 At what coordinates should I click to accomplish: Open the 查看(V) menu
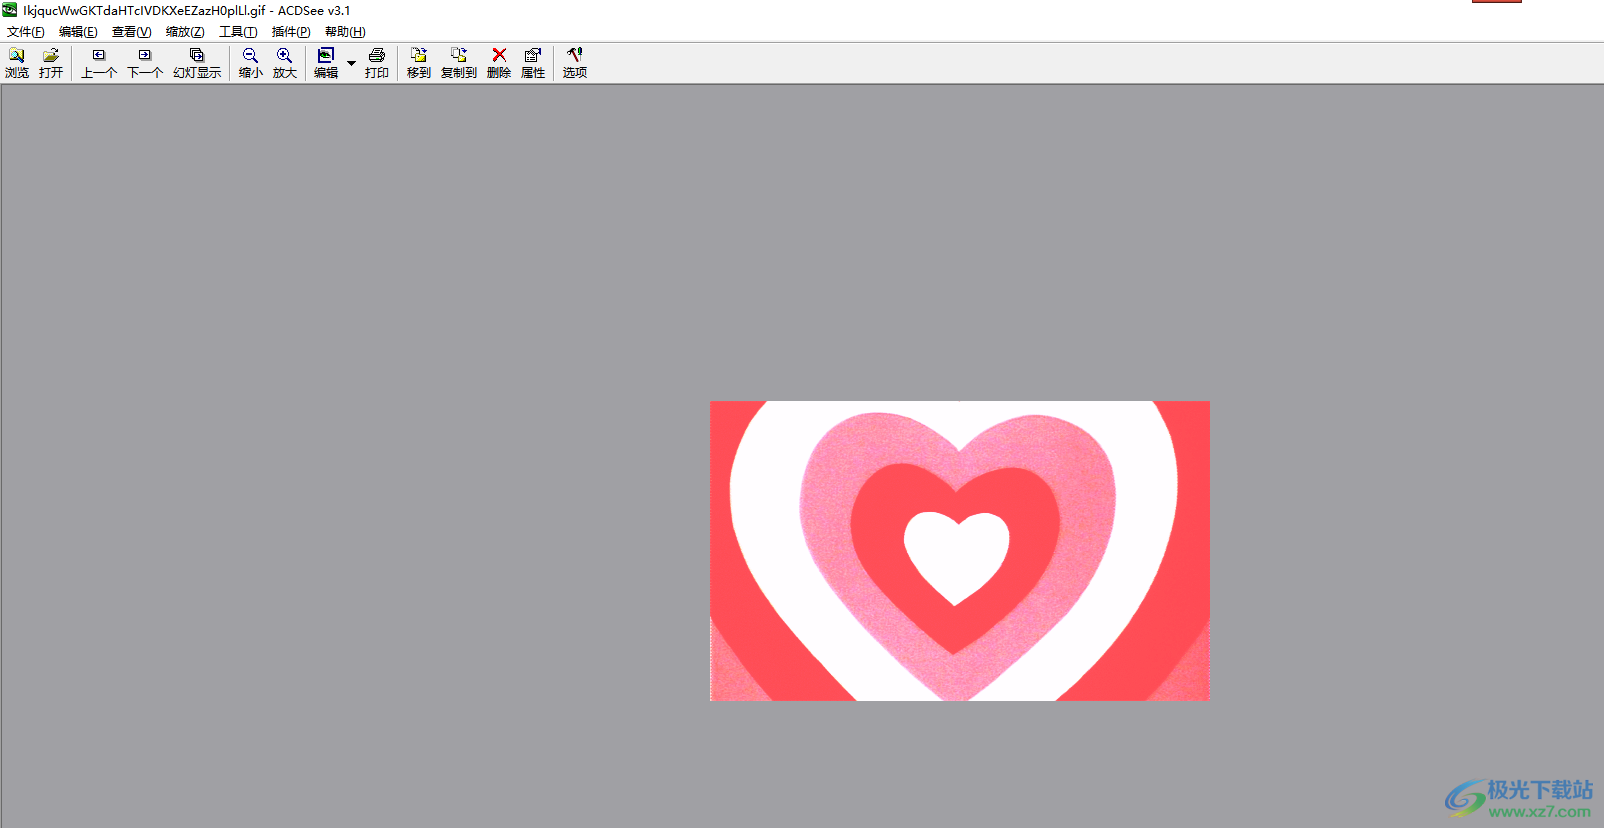coord(131,32)
